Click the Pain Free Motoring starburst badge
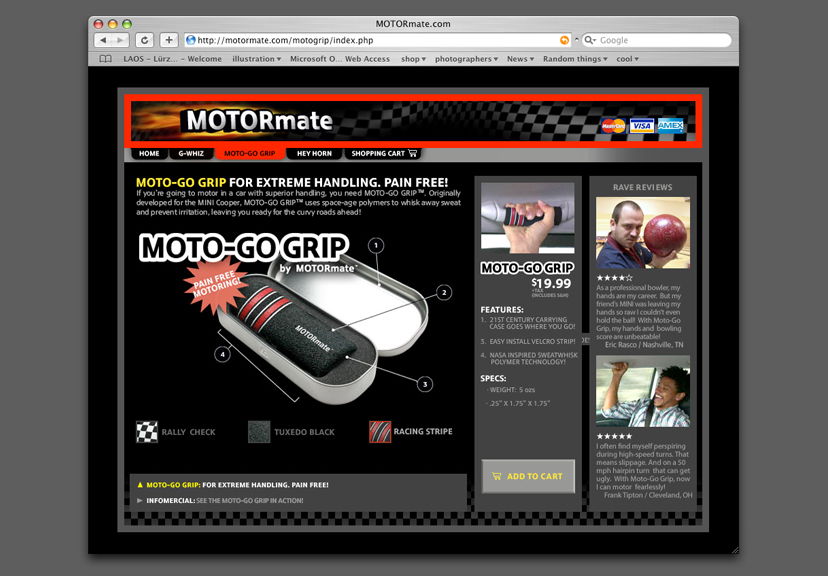 [216, 286]
